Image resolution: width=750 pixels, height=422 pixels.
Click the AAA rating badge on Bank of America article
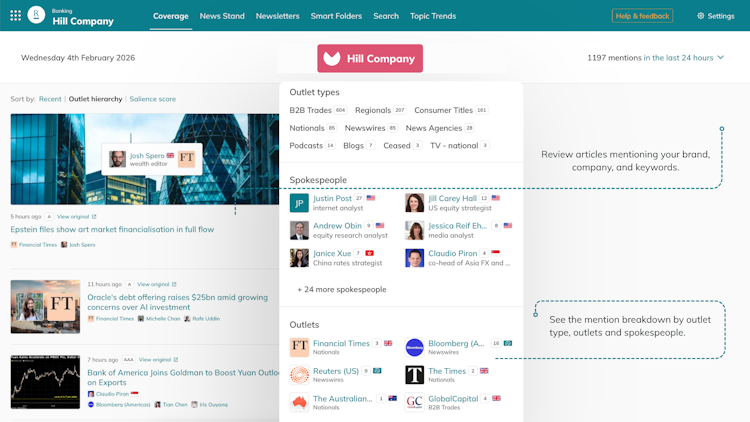click(x=128, y=360)
